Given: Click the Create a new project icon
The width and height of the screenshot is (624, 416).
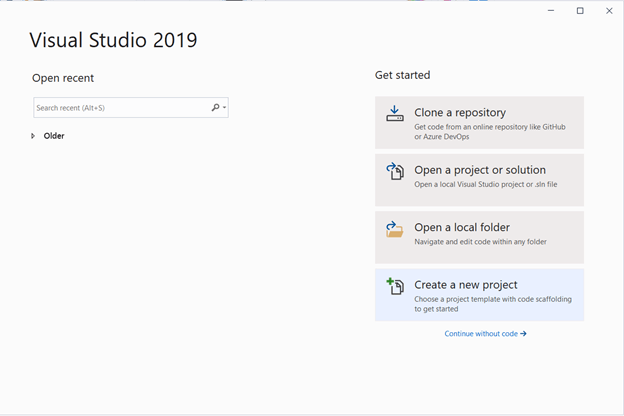Looking at the screenshot, I should pyautogui.click(x=395, y=286).
